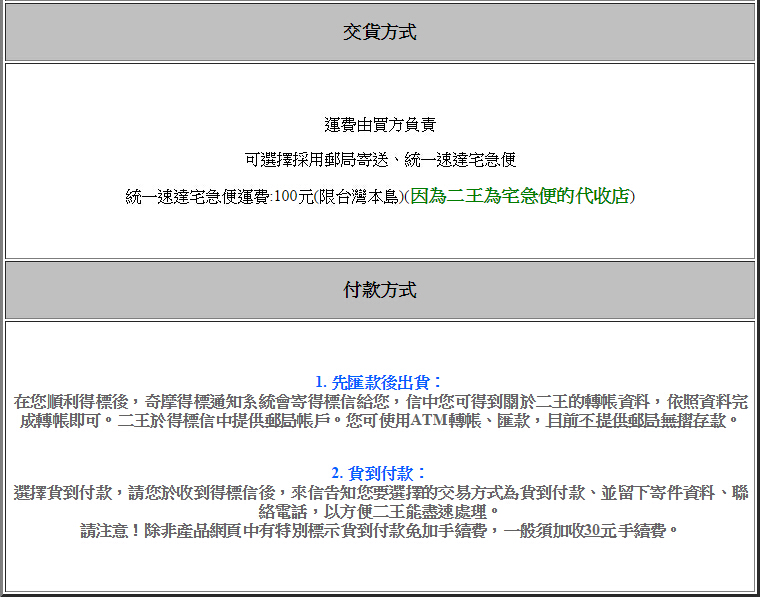This screenshot has height=597, width=760.
Task: Click the text 統一速達宅急便運費:100元(限台灣本島)
Action: pyautogui.click(x=265, y=197)
